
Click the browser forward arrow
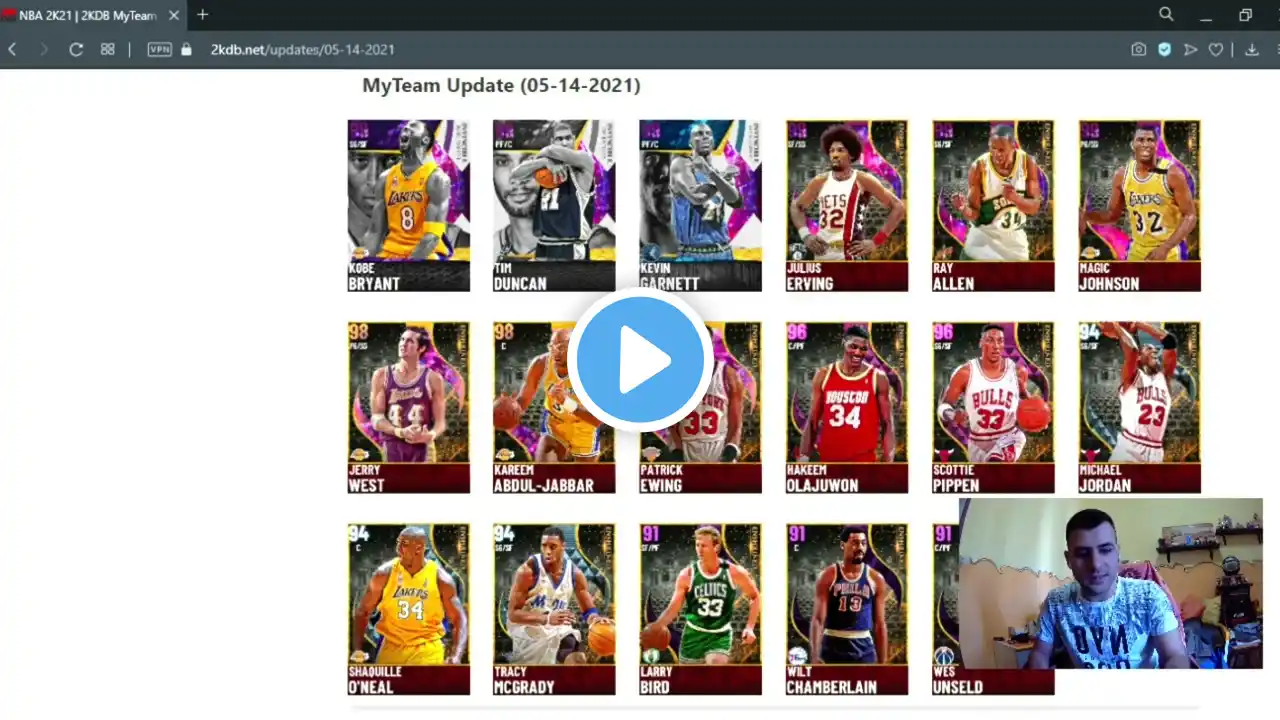(43, 49)
